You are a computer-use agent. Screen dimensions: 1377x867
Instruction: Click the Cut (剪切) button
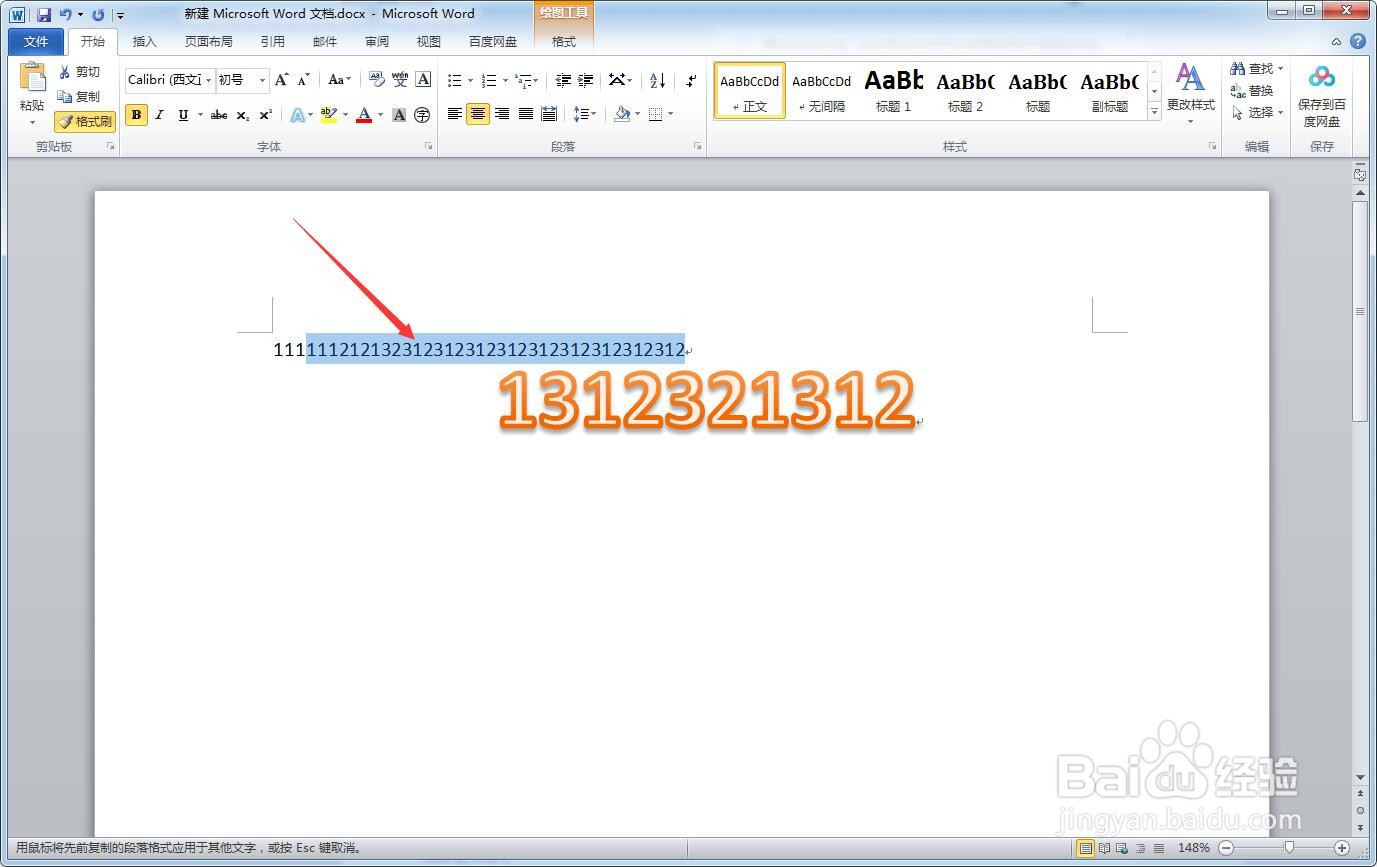coord(79,72)
